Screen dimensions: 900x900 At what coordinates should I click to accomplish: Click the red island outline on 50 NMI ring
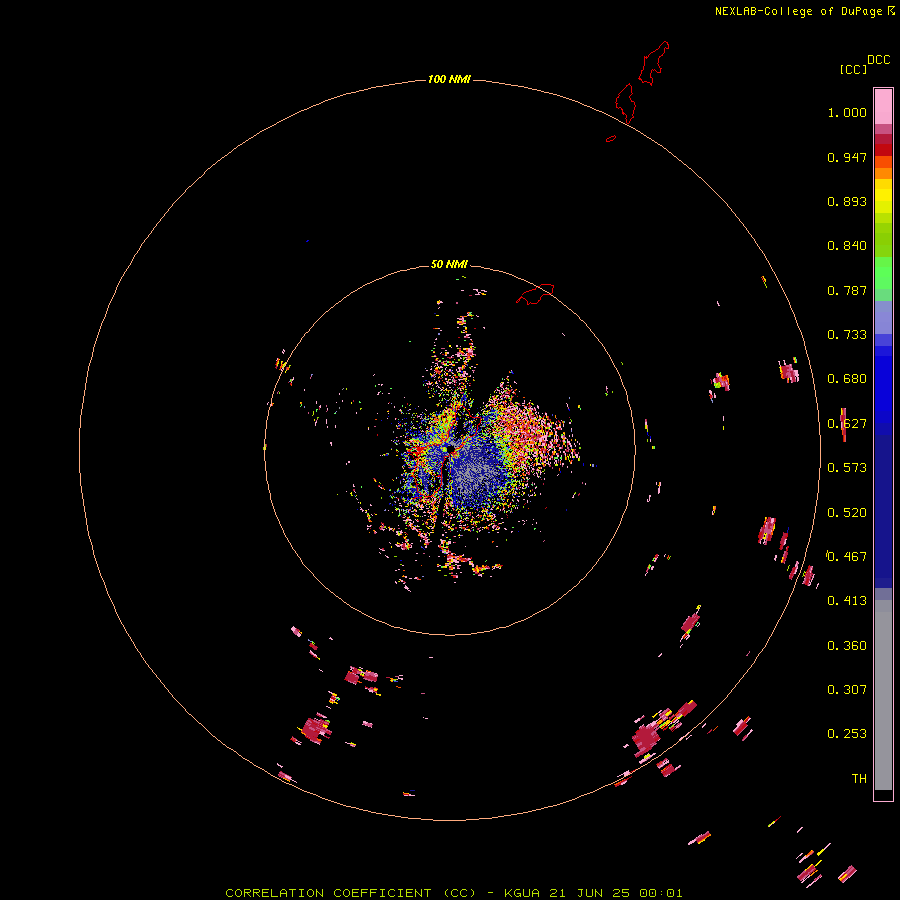coord(535,294)
